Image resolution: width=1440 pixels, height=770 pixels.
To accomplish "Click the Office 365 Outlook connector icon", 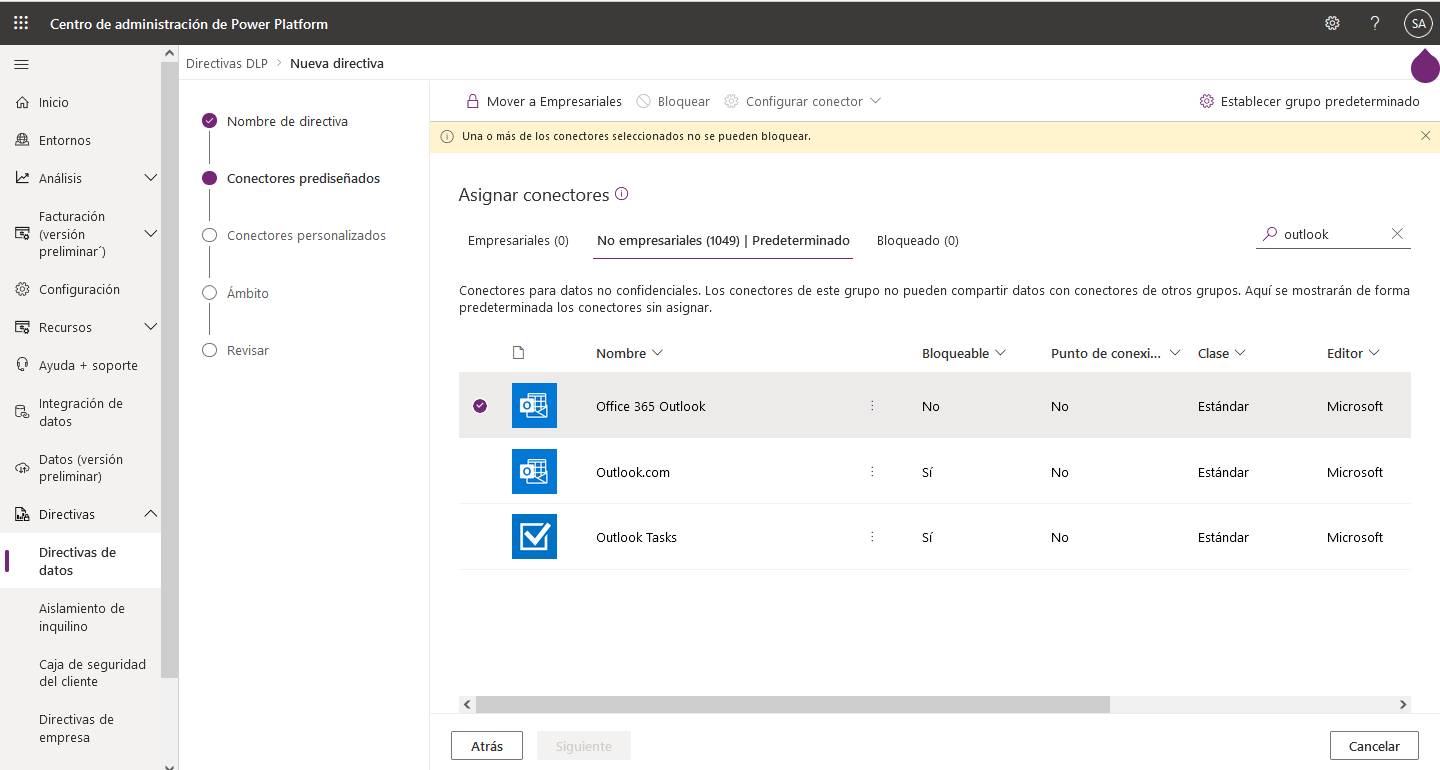I will pos(534,405).
